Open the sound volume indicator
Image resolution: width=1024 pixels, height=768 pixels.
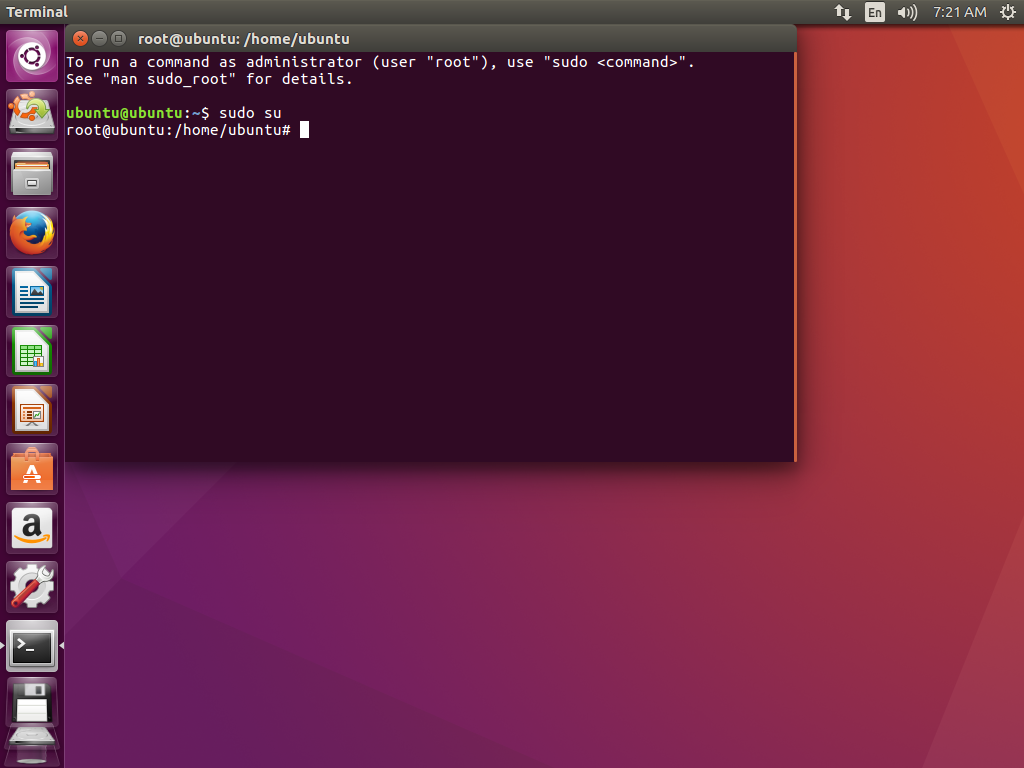(907, 12)
